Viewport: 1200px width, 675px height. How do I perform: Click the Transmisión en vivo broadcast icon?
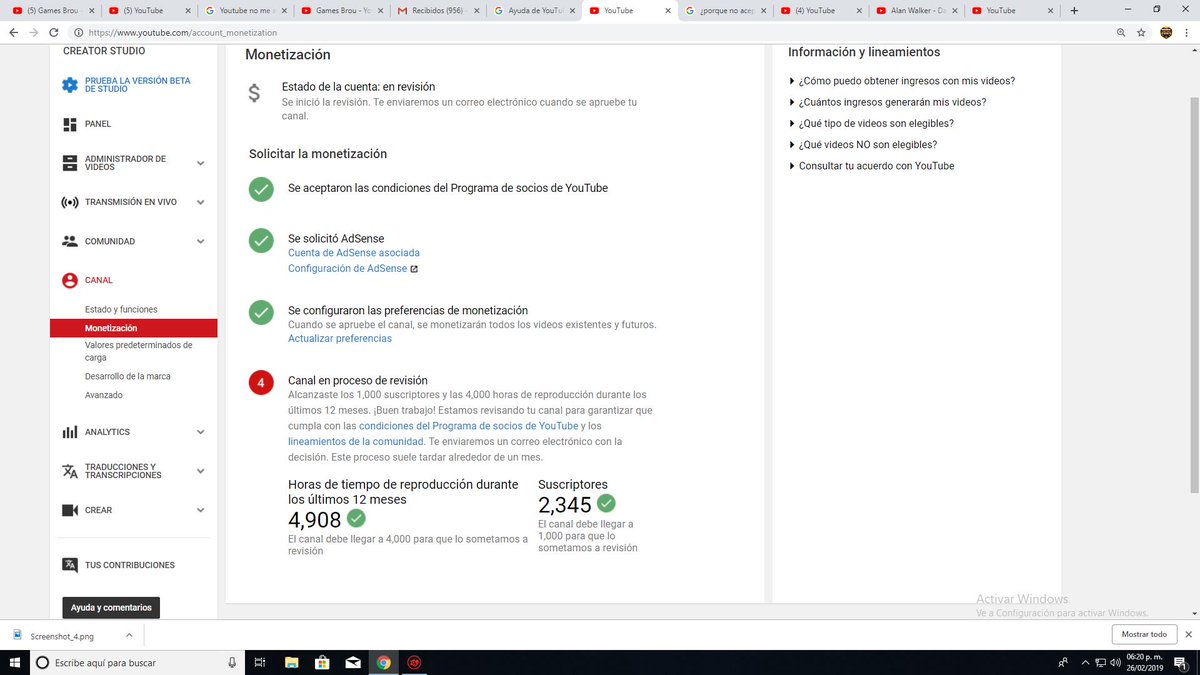(x=70, y=202)
